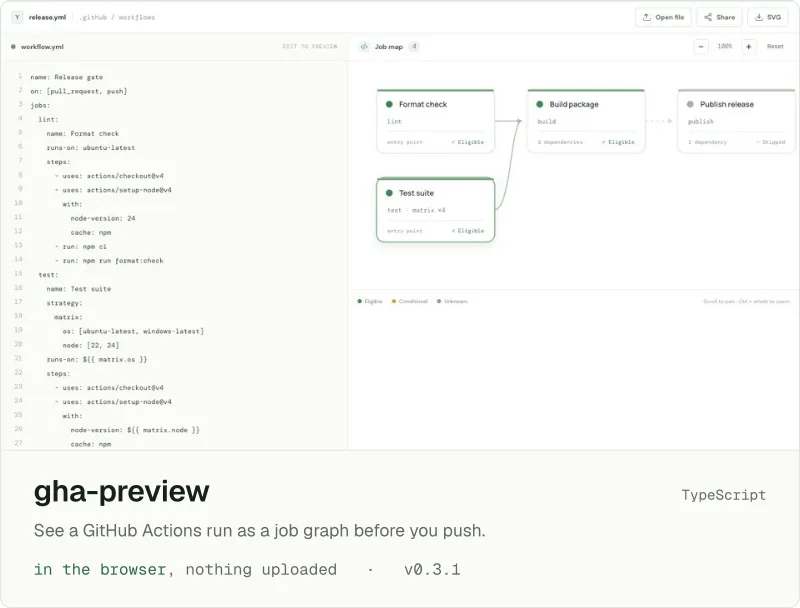
Task: Click the 100% zoom level value
Action: pyautogui.click(x=724, y=46)
